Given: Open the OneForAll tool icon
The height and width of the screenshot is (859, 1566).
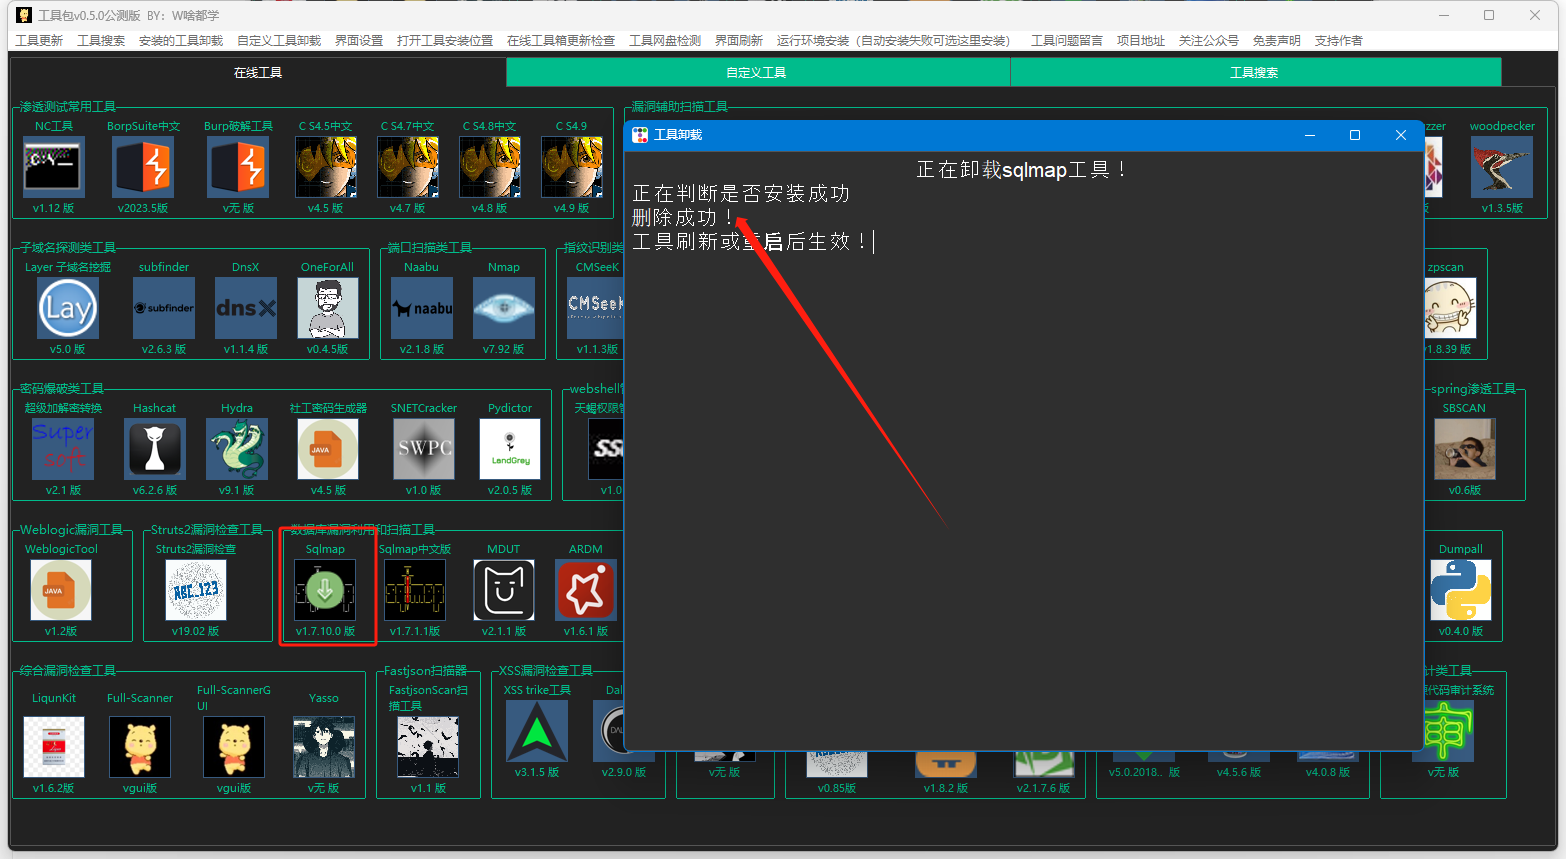Looking at the screenshot, I should click(328, 308).
